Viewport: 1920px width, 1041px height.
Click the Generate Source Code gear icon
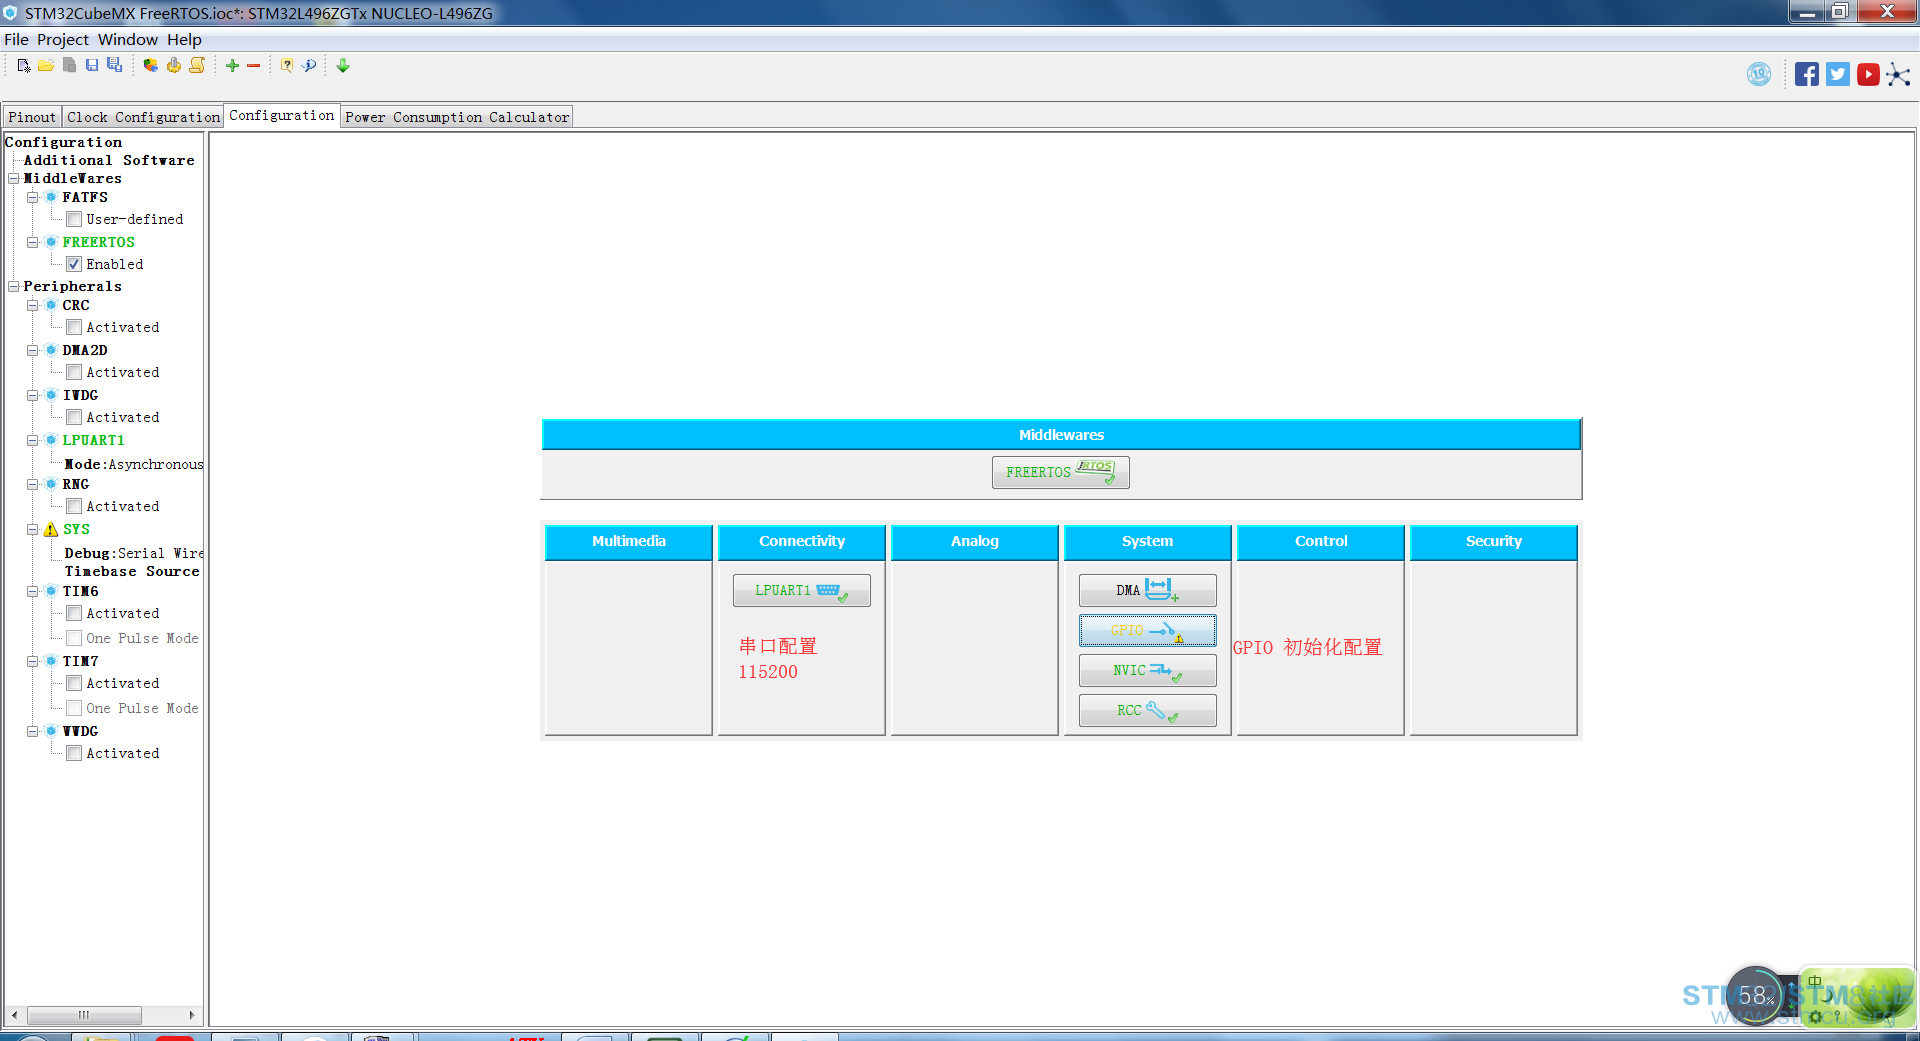point(174,66)
